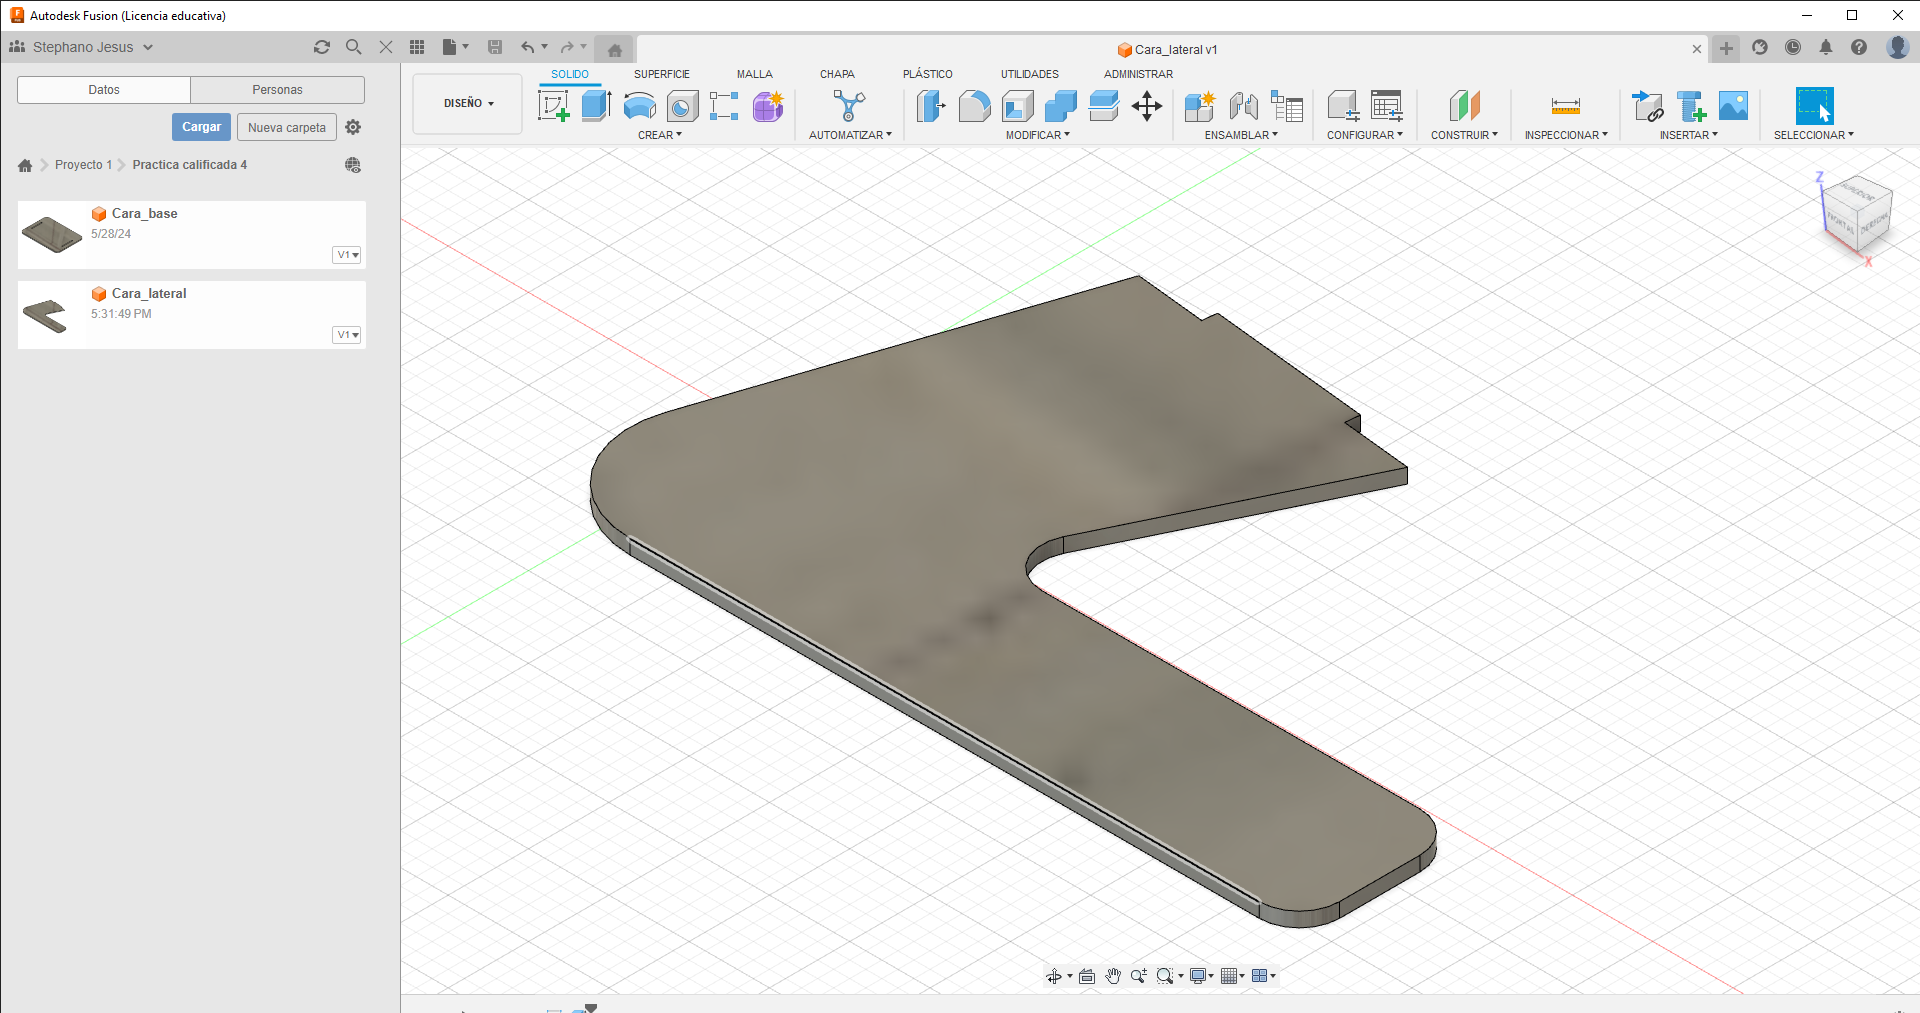Click the Insert McMaster-Carr component icon
Screen dimensions: 1920x1013
[x=1691, y=106]
